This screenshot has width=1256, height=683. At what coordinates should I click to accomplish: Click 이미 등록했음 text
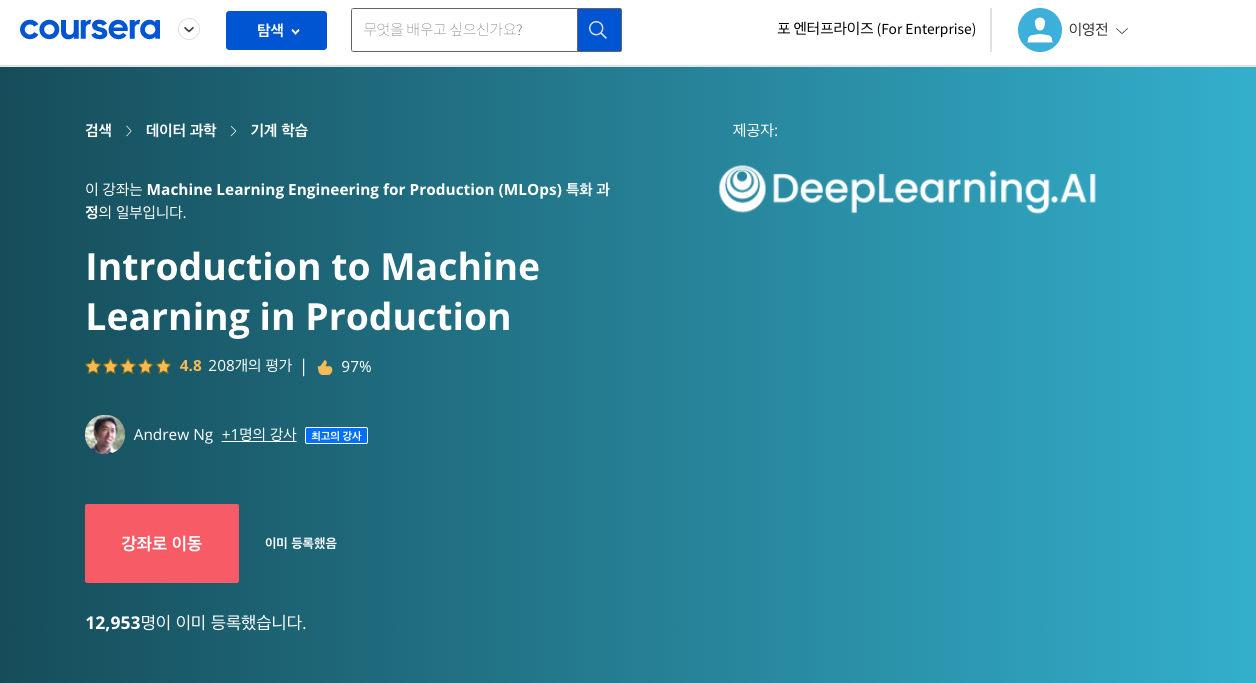pos(301,543)
